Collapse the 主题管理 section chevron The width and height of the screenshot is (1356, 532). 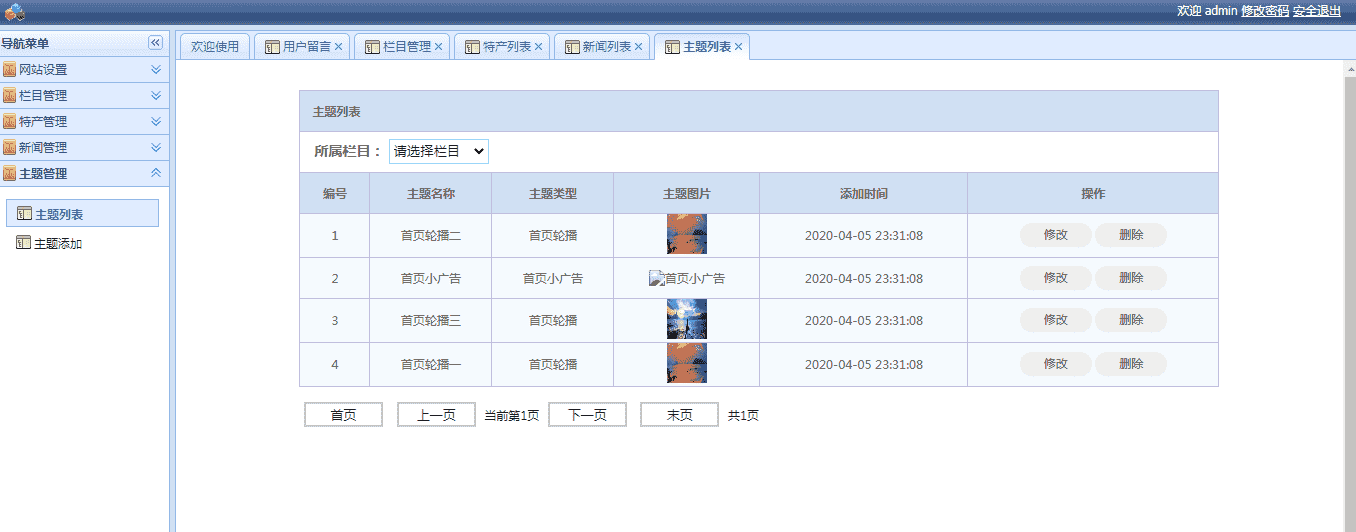155,174
